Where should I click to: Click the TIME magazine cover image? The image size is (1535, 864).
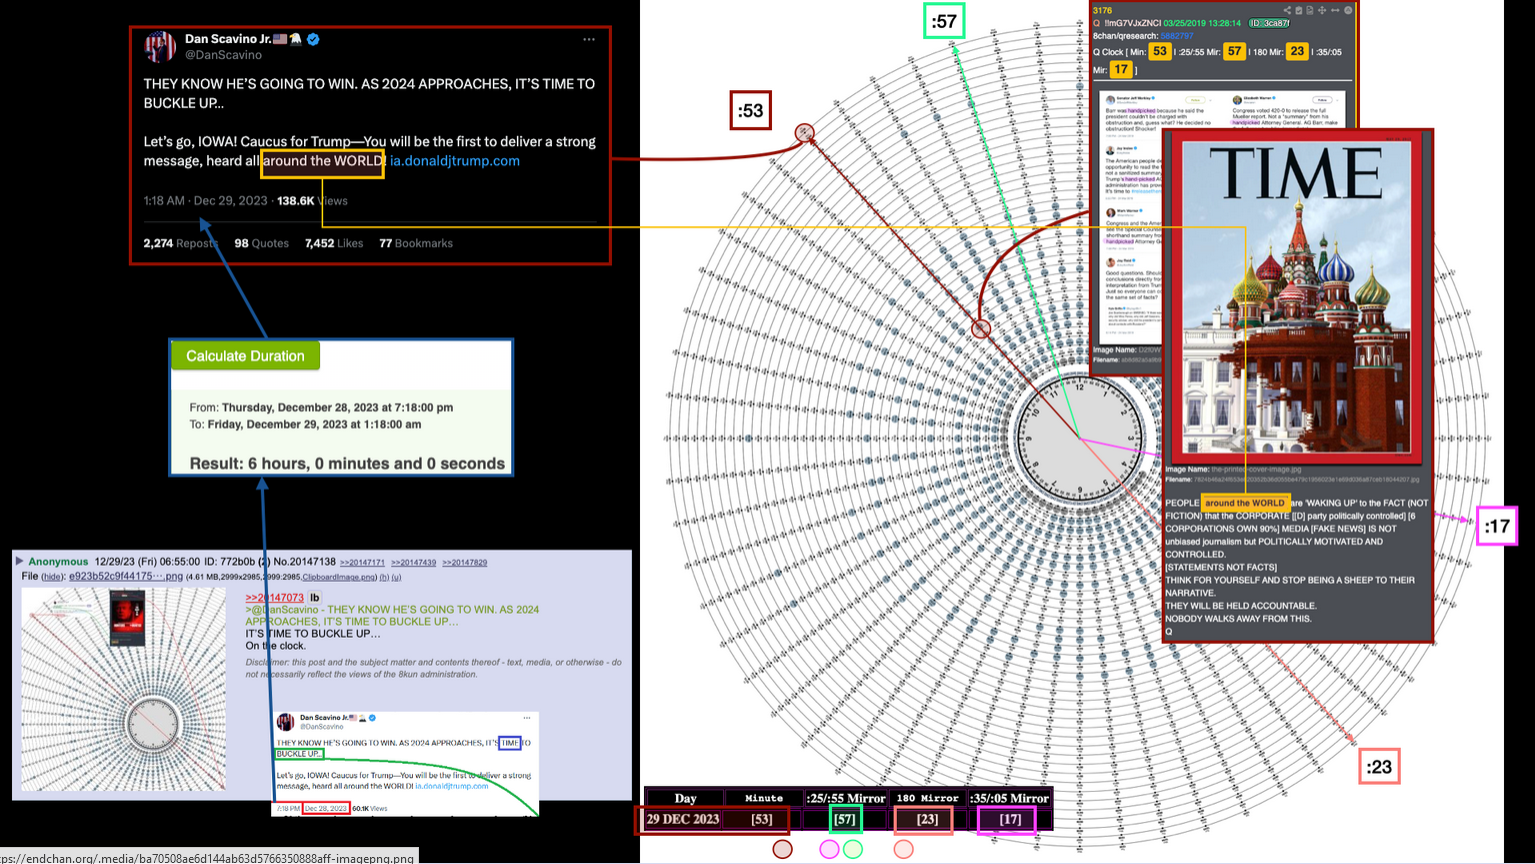tap(1297, 298)
